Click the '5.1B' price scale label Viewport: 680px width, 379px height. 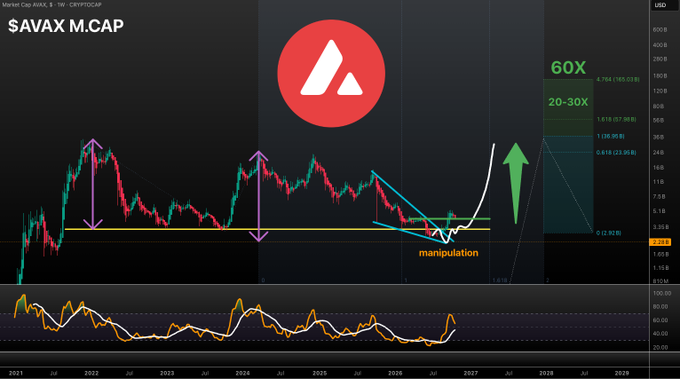pyautogui.click(x=659, y=211)
